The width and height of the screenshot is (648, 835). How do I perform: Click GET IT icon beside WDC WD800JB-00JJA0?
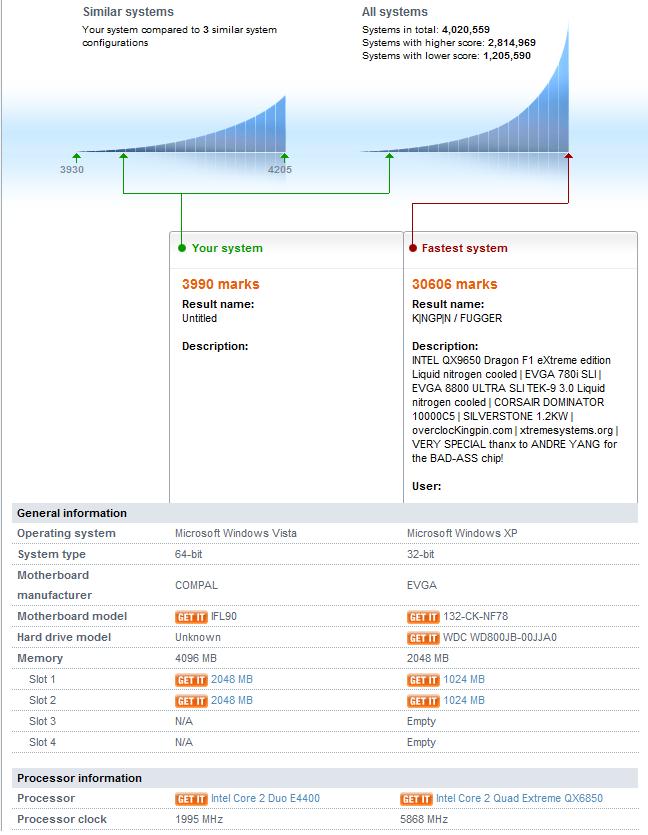click(x=423, y=638)
